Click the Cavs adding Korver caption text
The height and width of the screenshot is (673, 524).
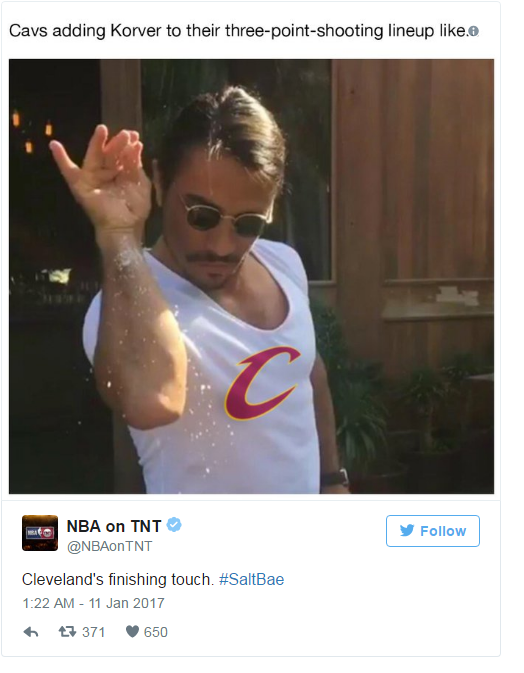click(238, 31)
